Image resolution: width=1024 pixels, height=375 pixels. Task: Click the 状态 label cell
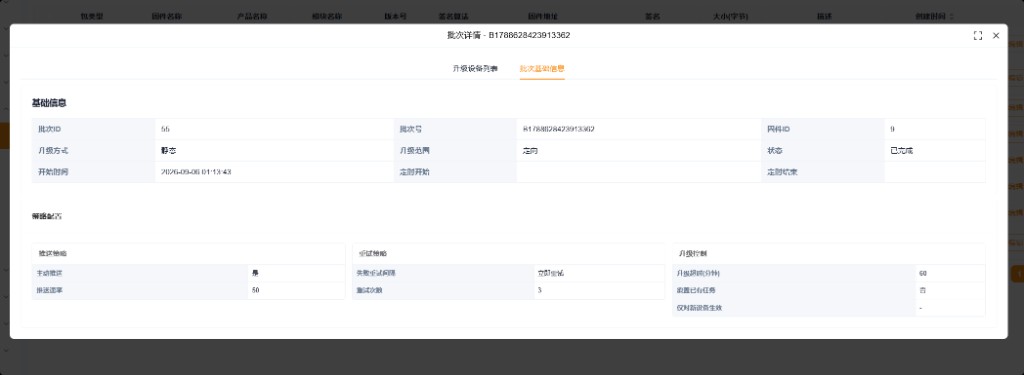(824, 151)
